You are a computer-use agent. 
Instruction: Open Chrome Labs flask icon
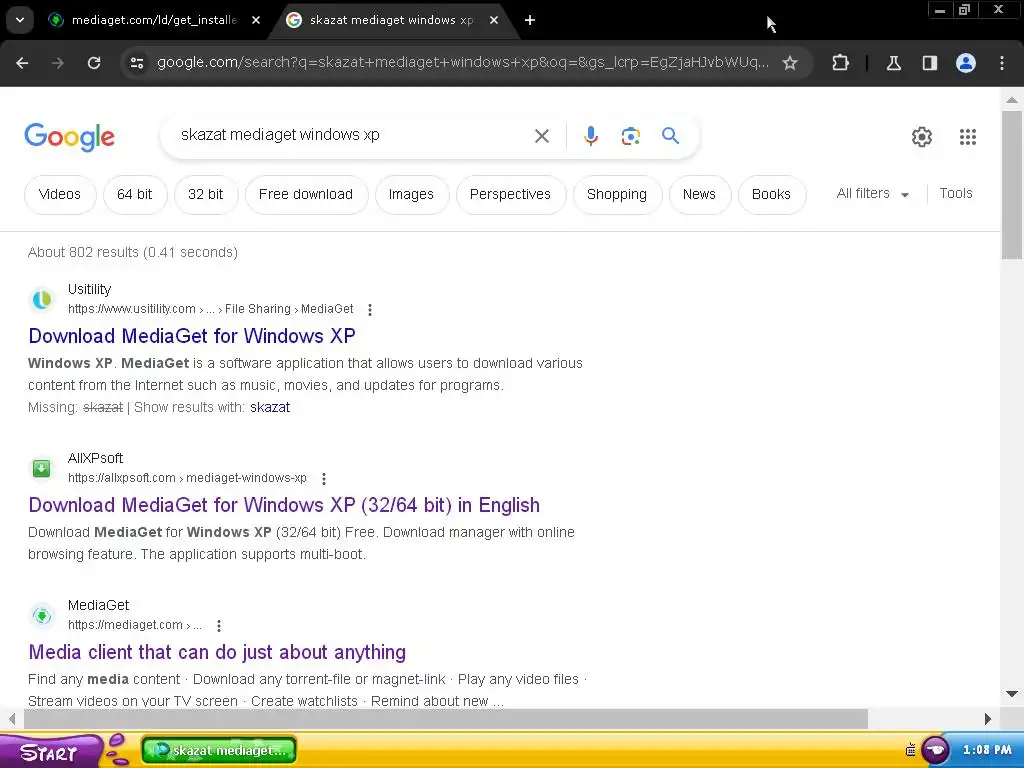coord(893,63)
